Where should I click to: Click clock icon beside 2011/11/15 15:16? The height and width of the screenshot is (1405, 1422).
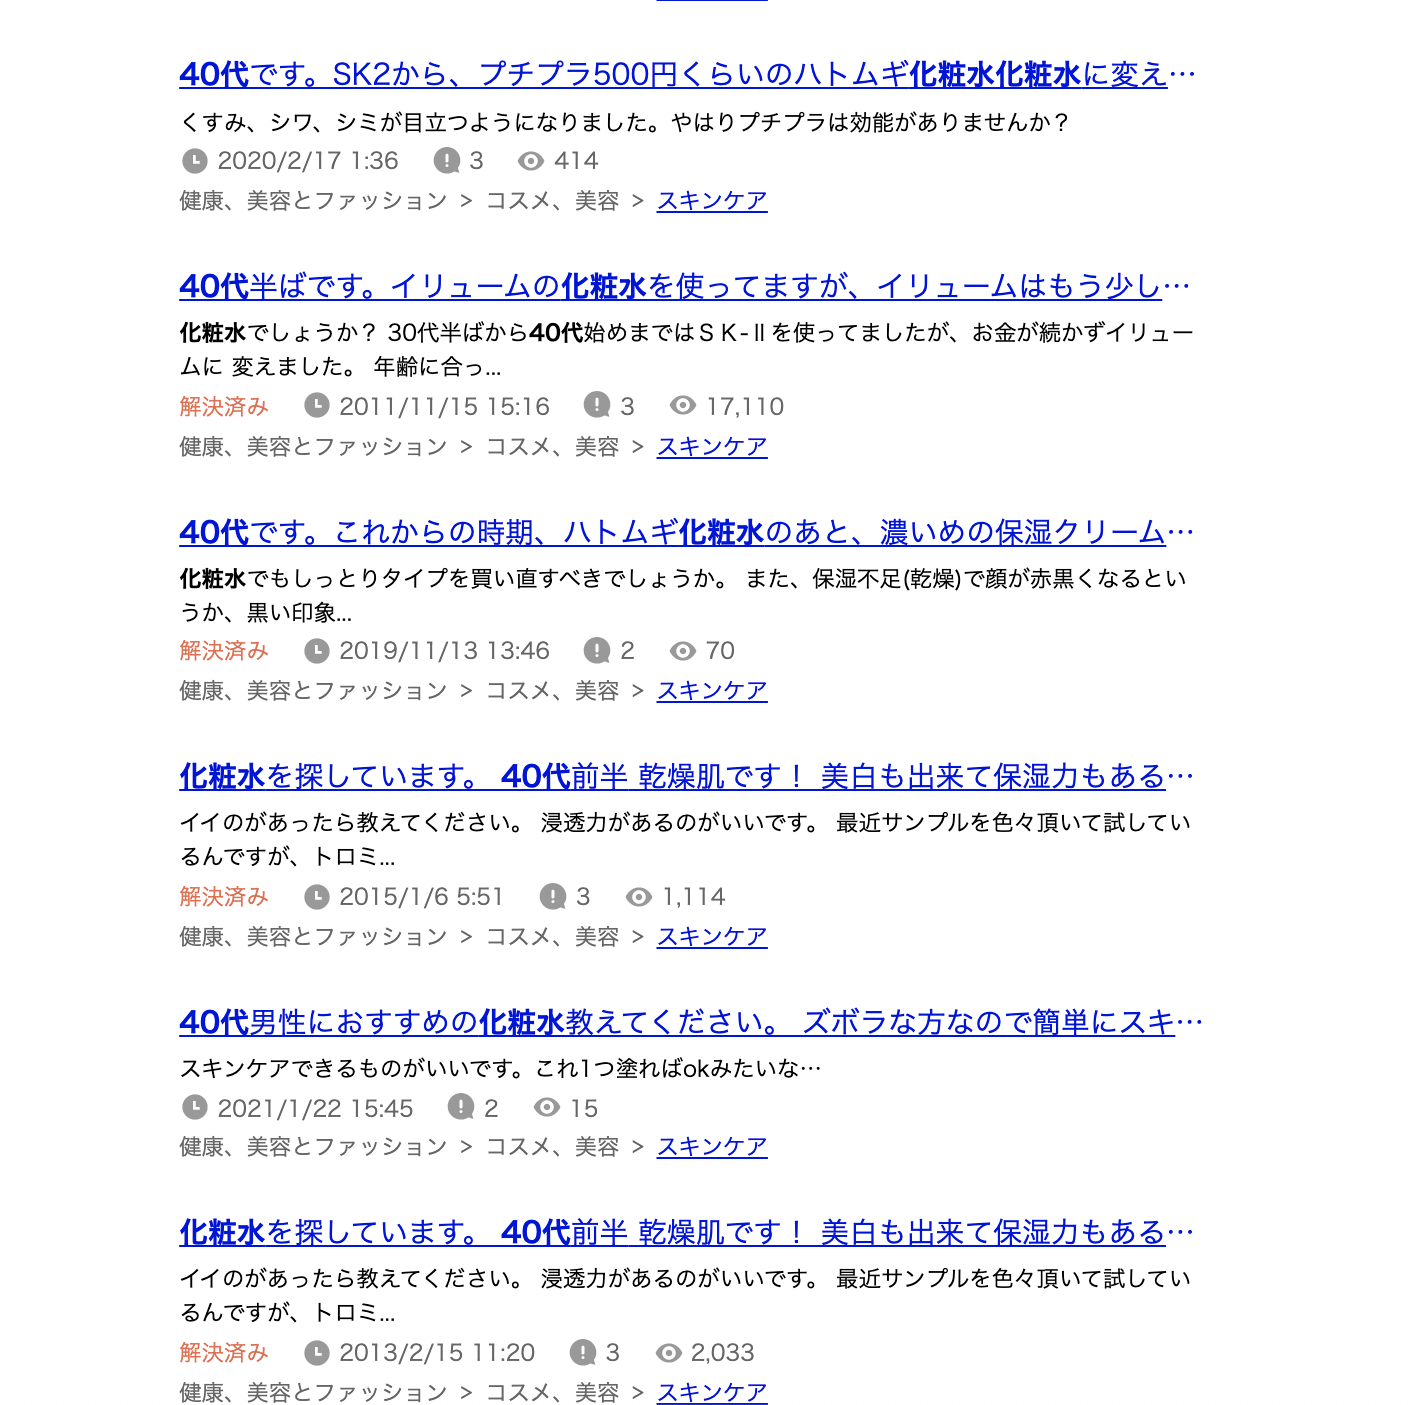pyautogui.click(x=317, y=406)
